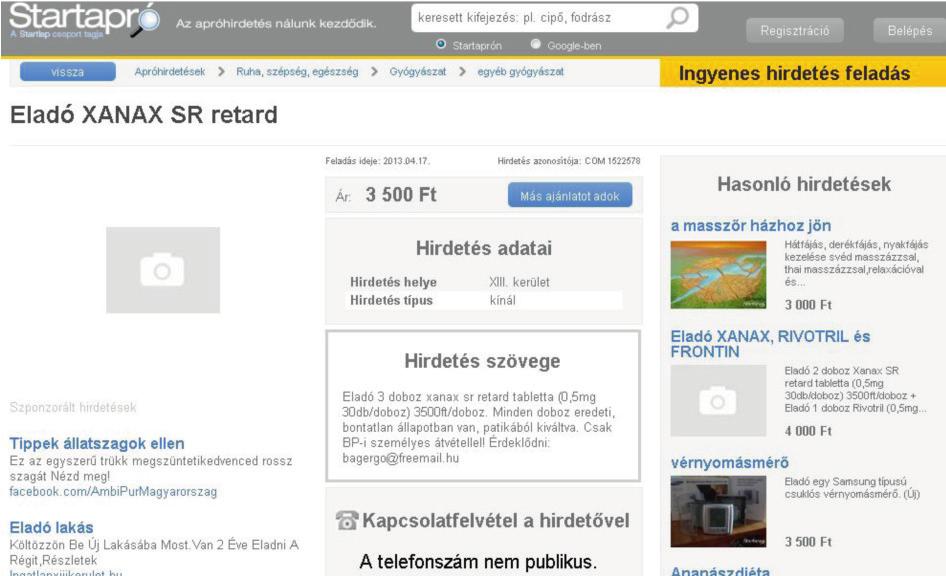
Task: Open Ruha, szépség, egészség breadcrumb
Action: [297, 72]
